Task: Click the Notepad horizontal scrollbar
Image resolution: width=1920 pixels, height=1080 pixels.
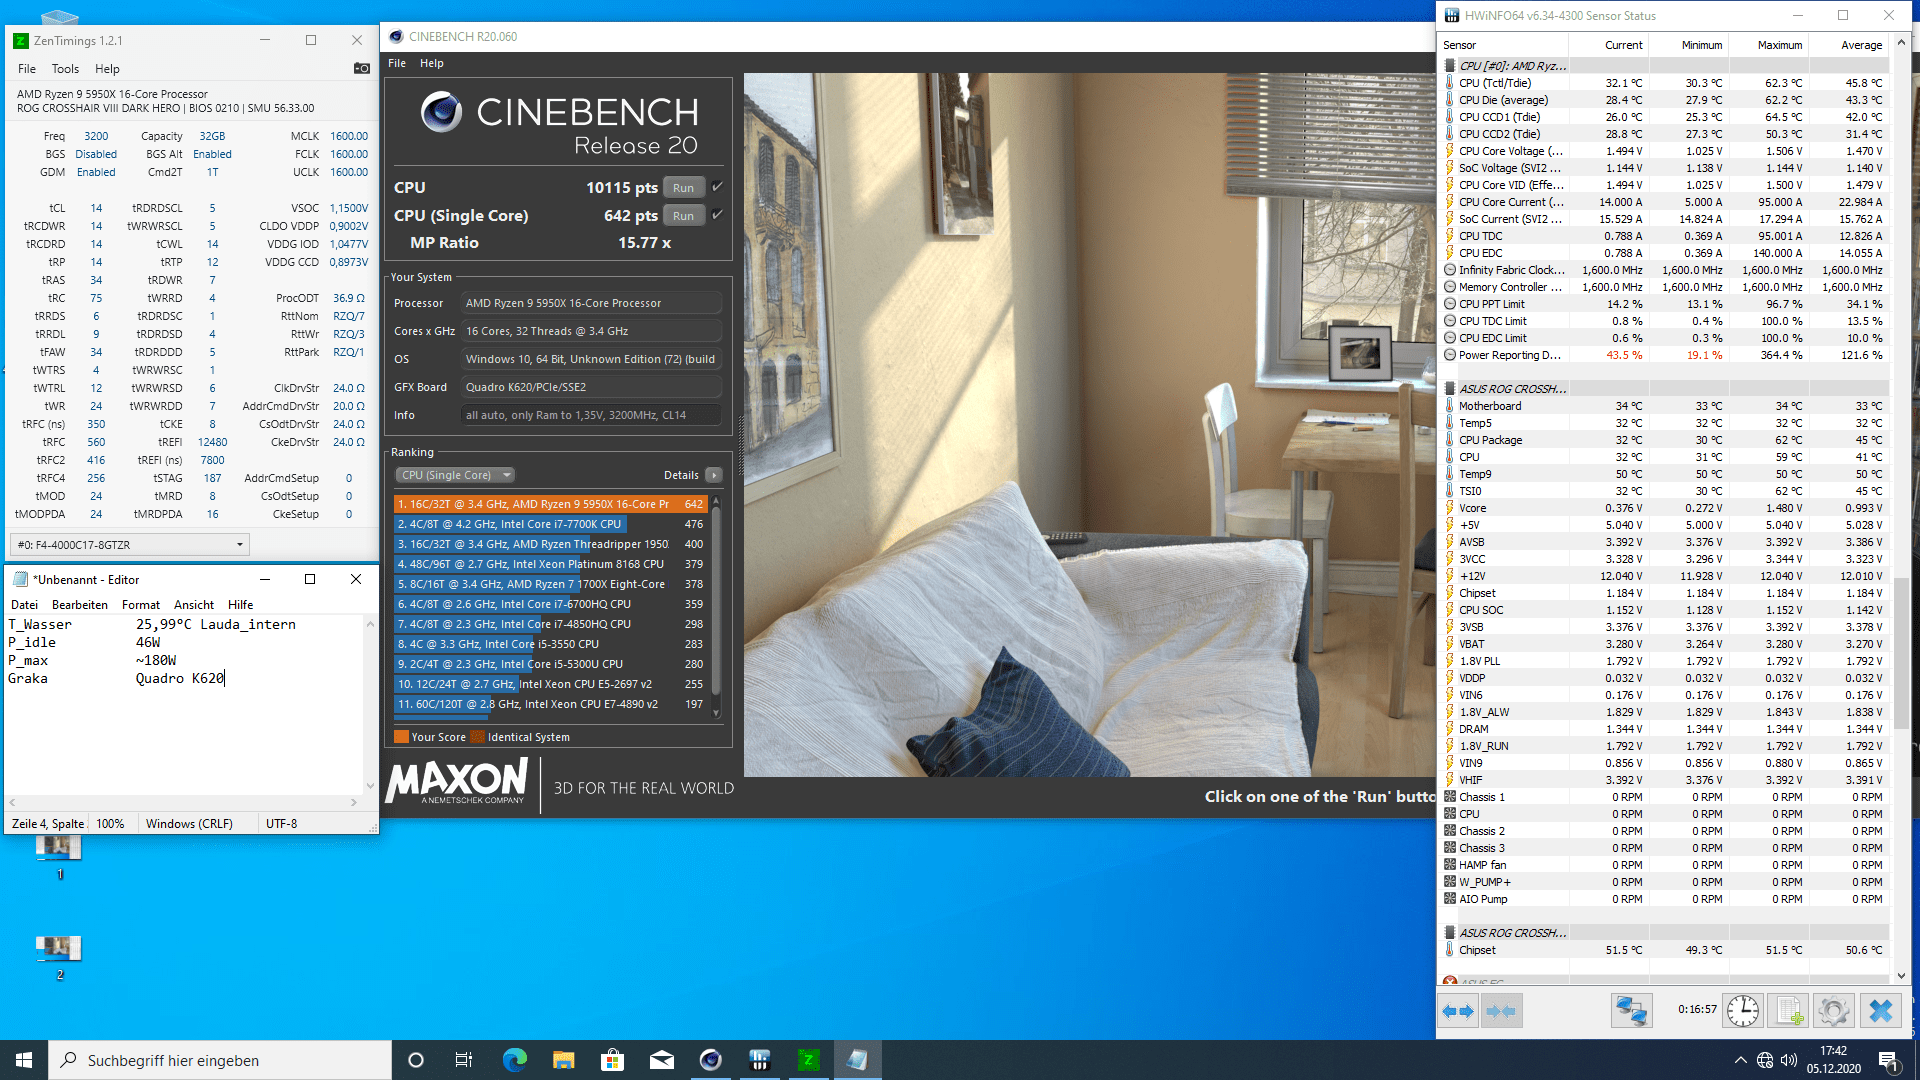Action: pyautogui.click(x=183, y=802)
